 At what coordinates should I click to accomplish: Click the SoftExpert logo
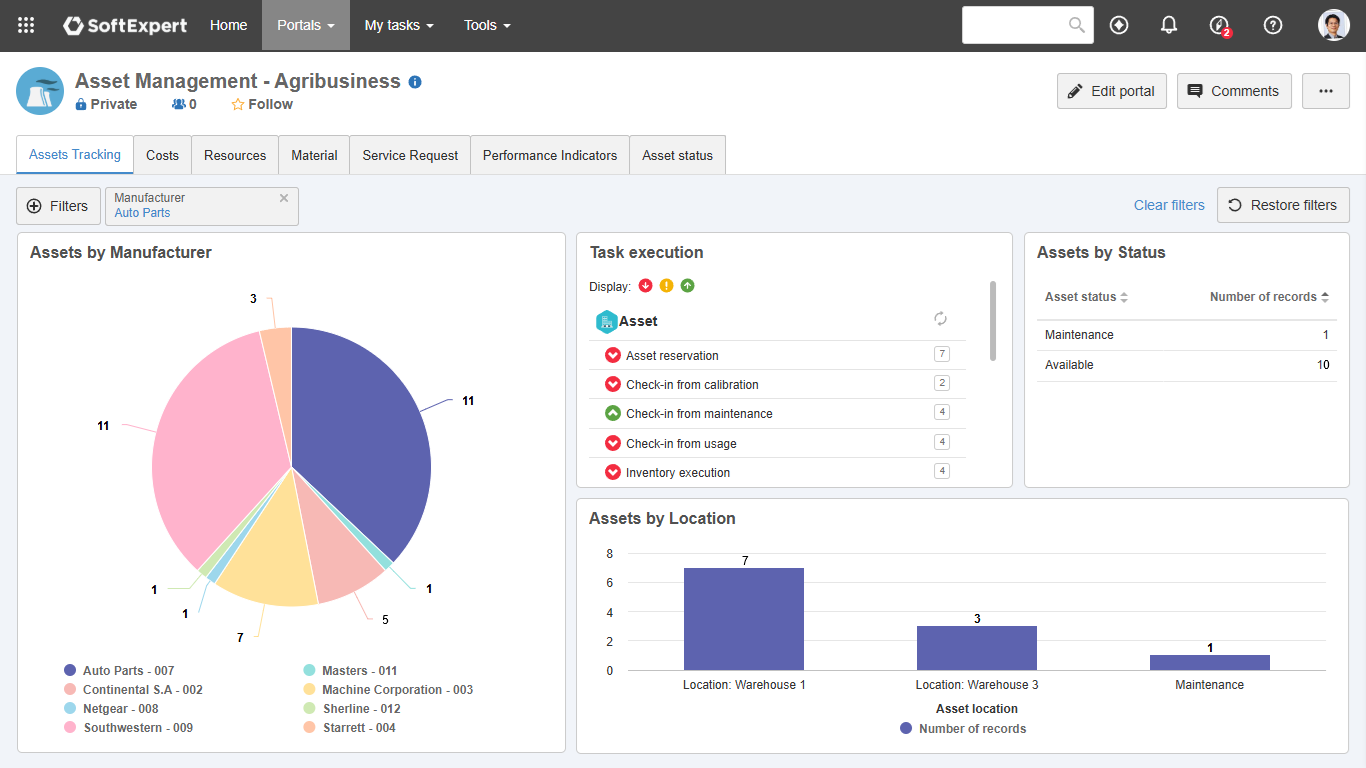(x=125, y=26)
